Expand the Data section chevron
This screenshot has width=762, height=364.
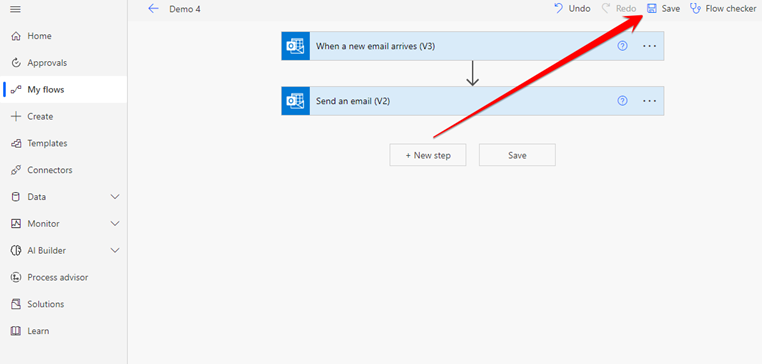tap(115, 197)
